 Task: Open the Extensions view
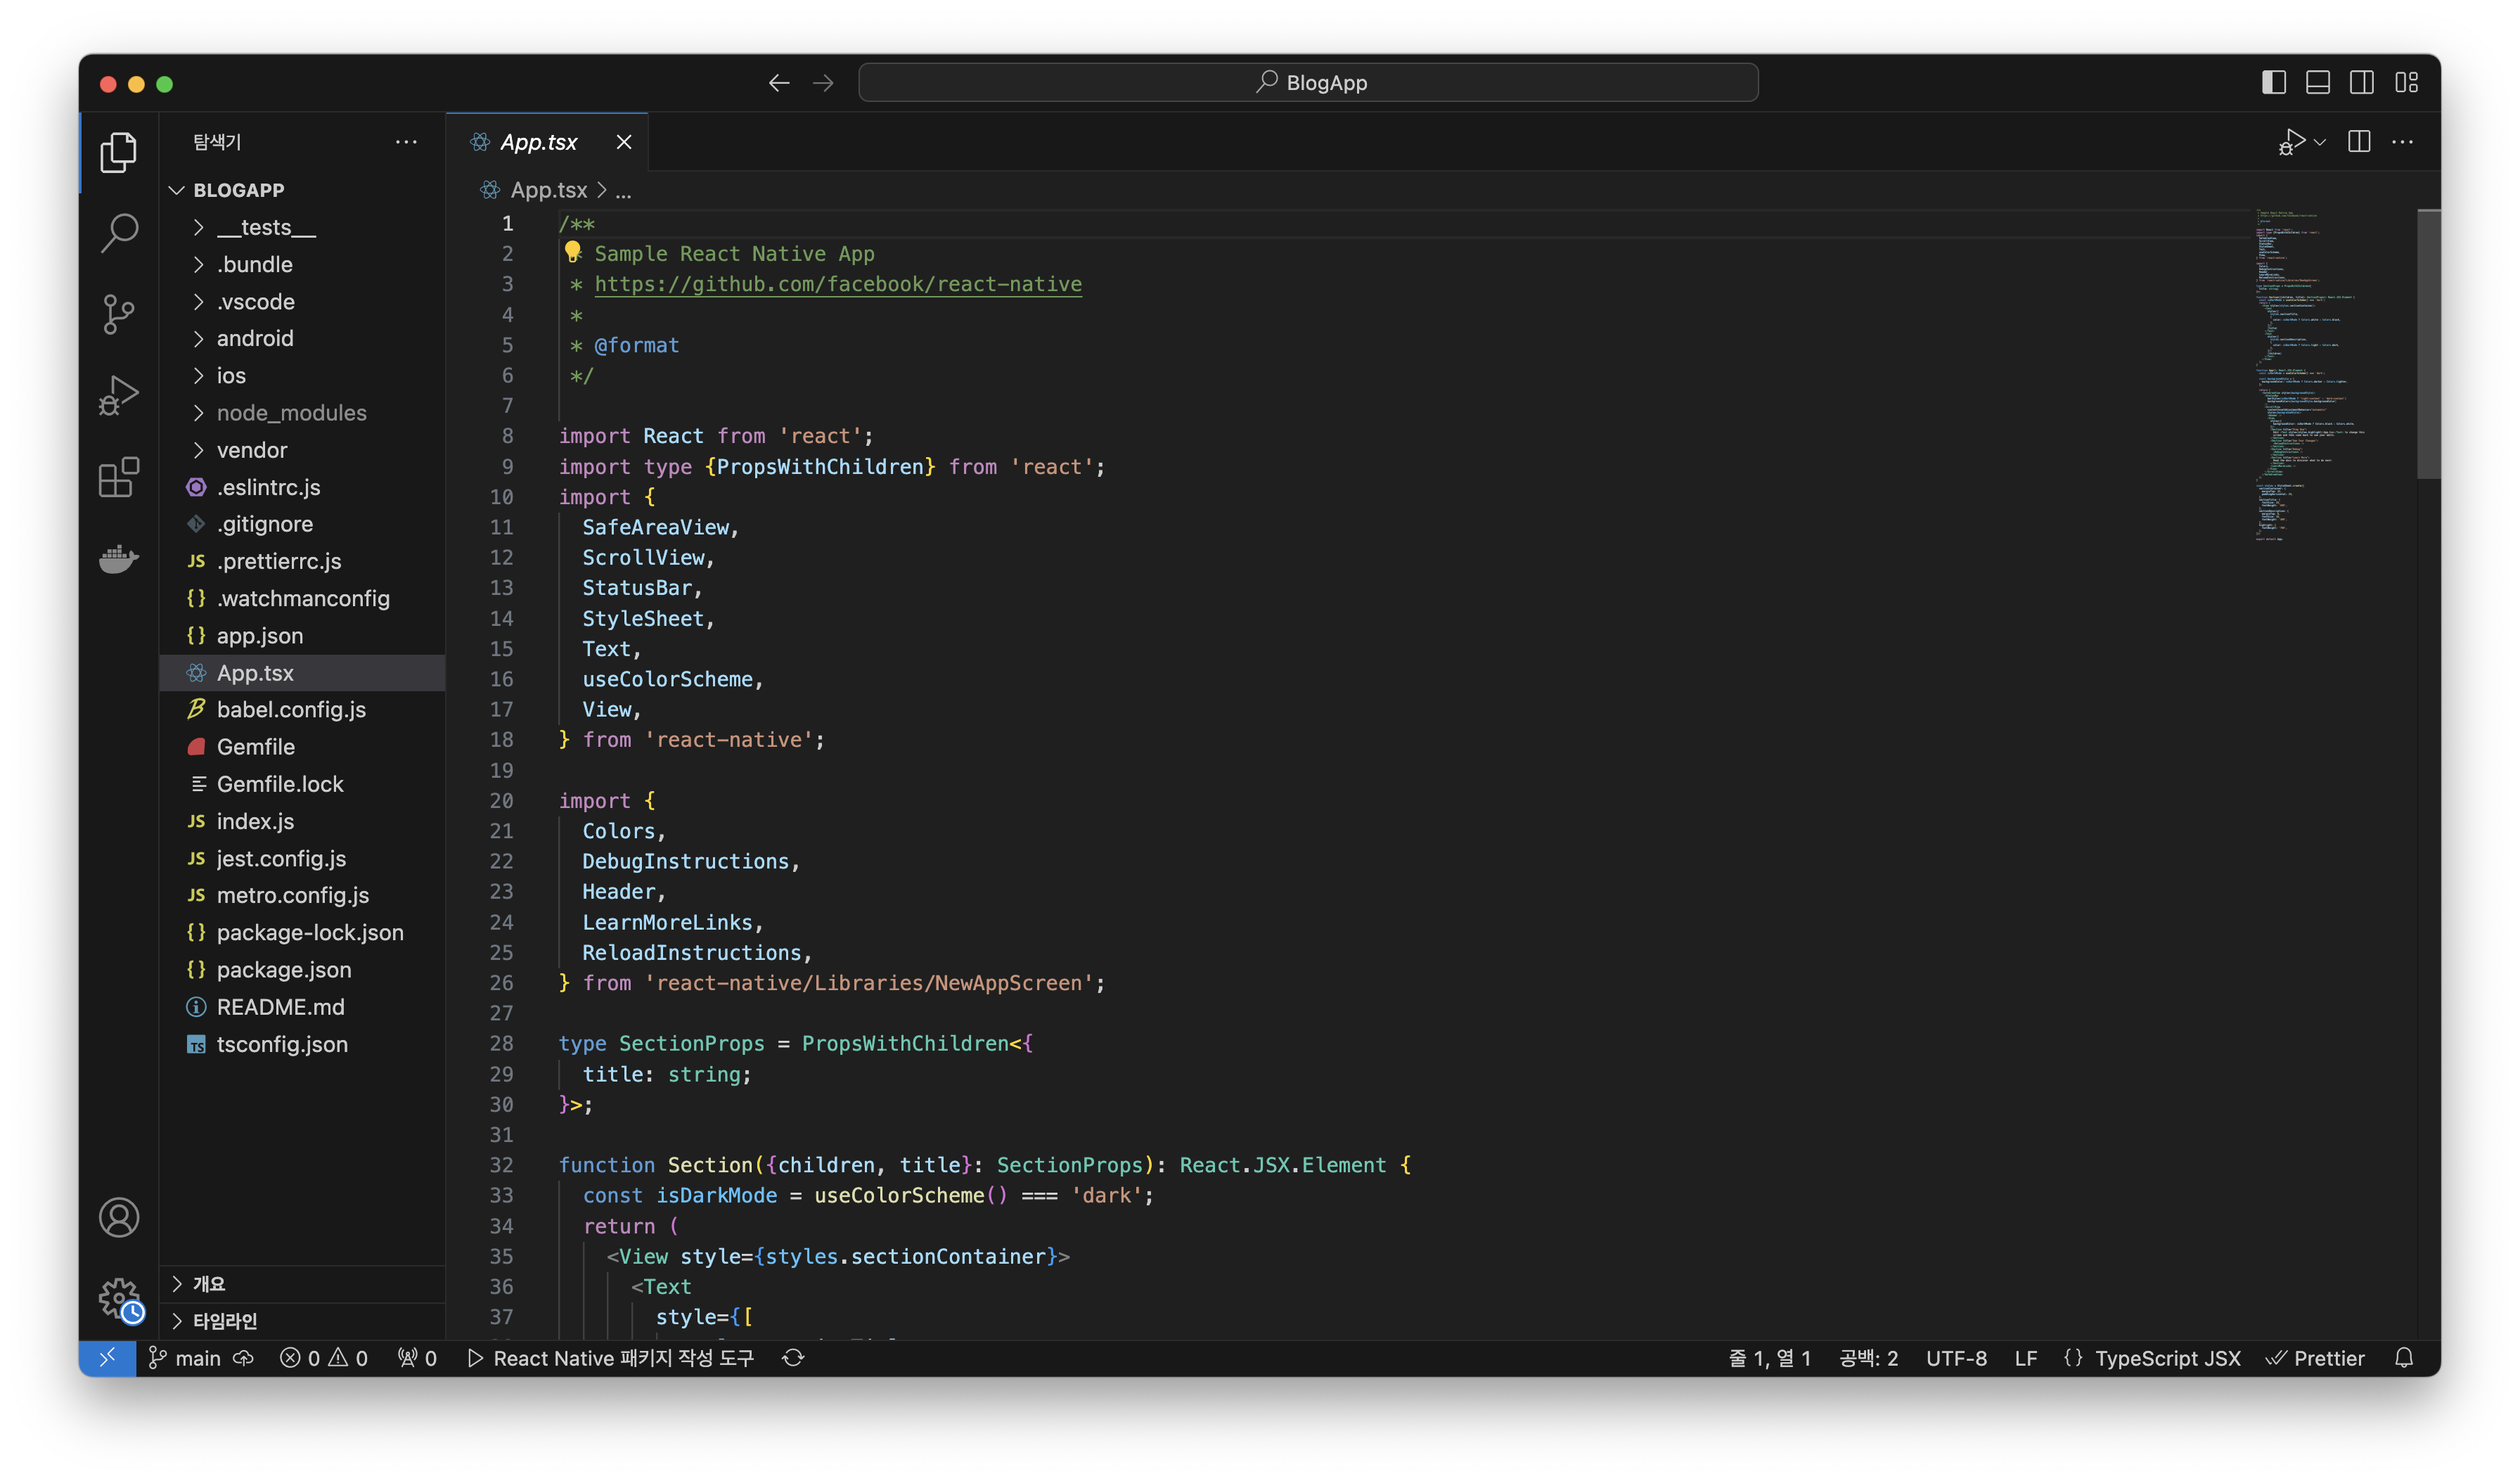[x=119, y=477]
